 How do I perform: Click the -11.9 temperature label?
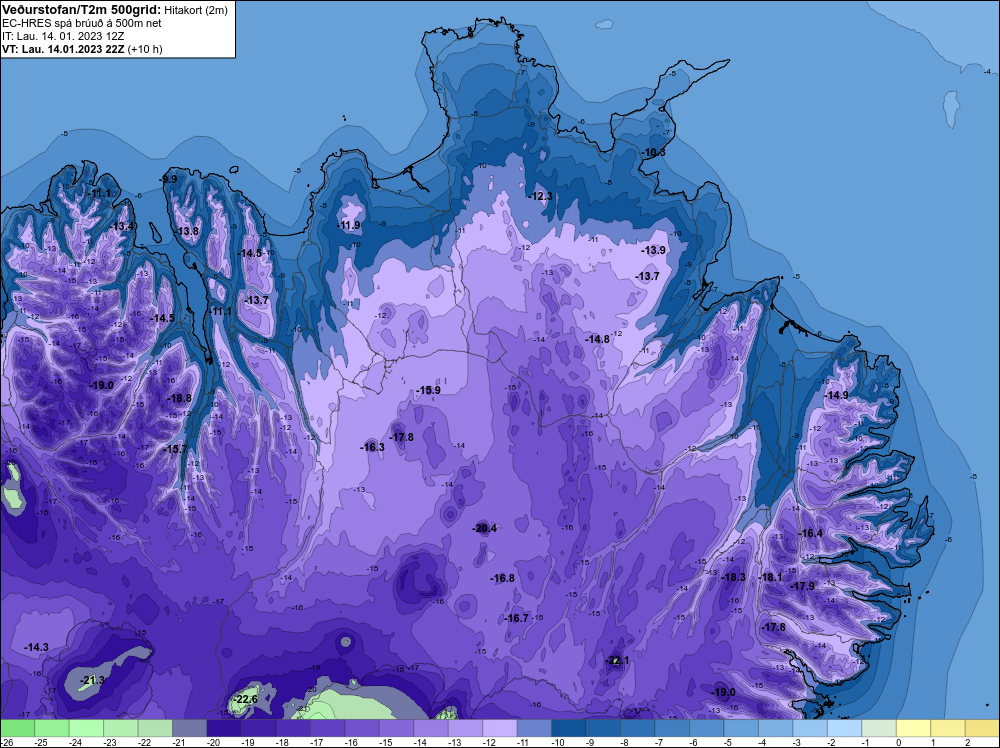click(349, 225)
